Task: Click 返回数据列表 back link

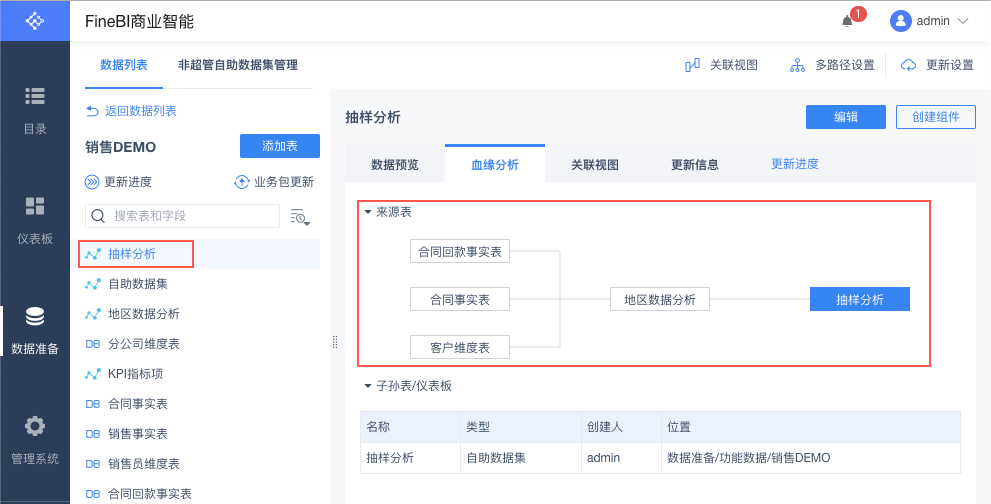Action: (x=131, y=111)
